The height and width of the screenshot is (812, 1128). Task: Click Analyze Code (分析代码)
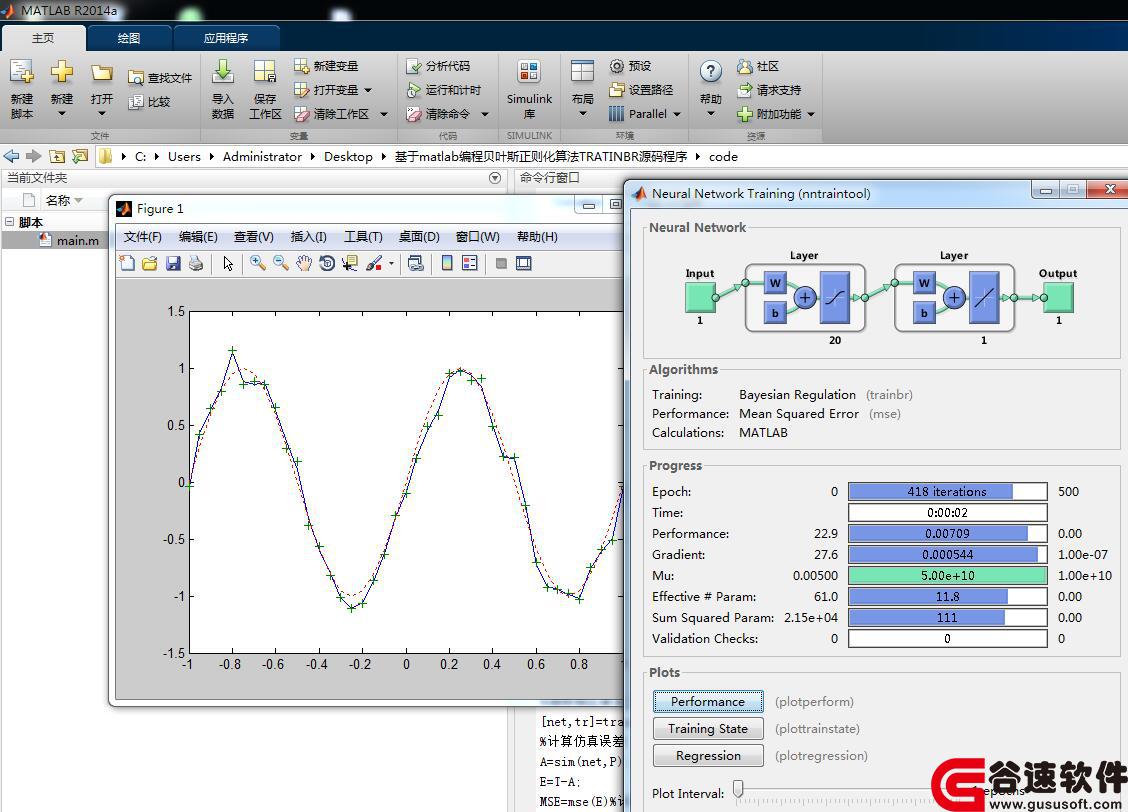438,66
